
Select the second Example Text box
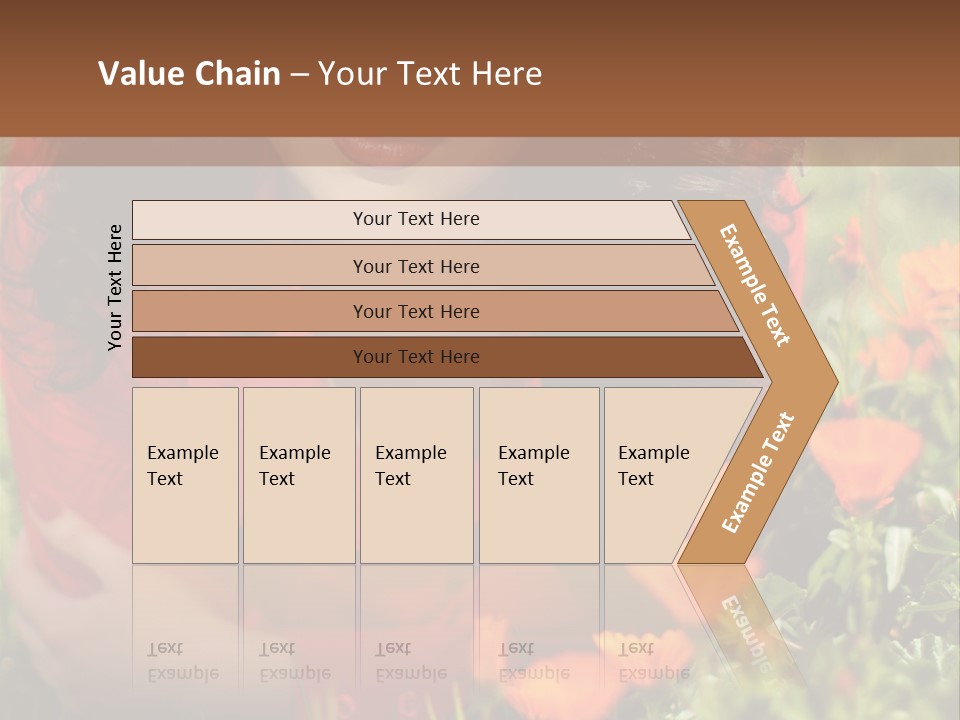click(x=299, y=475)
